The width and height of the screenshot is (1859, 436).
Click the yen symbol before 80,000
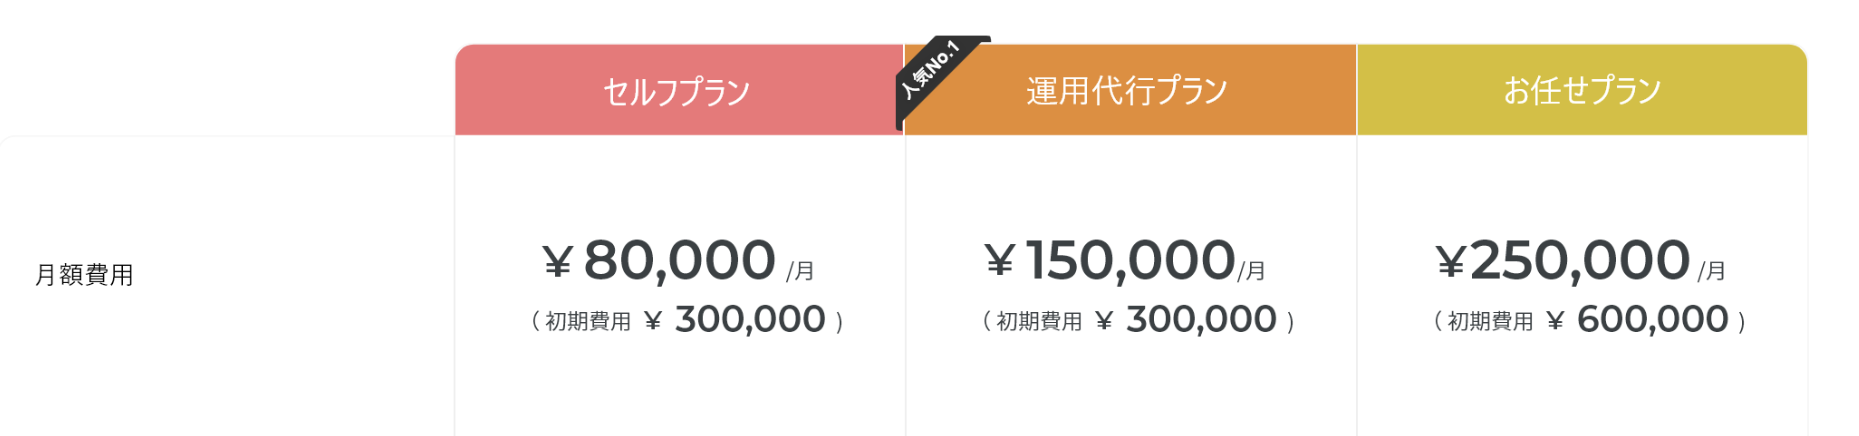pos(557,262)
